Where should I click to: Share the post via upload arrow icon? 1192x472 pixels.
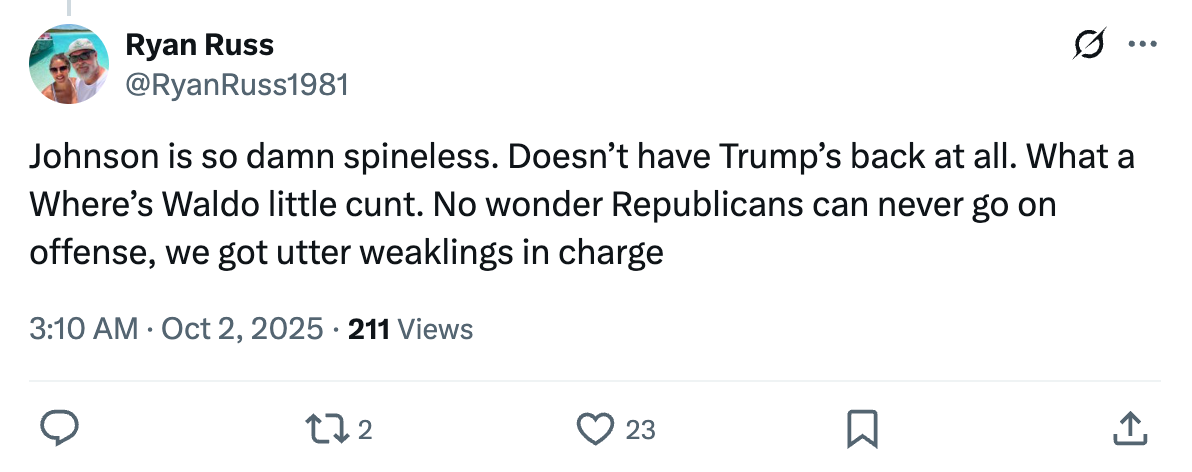1129,429
